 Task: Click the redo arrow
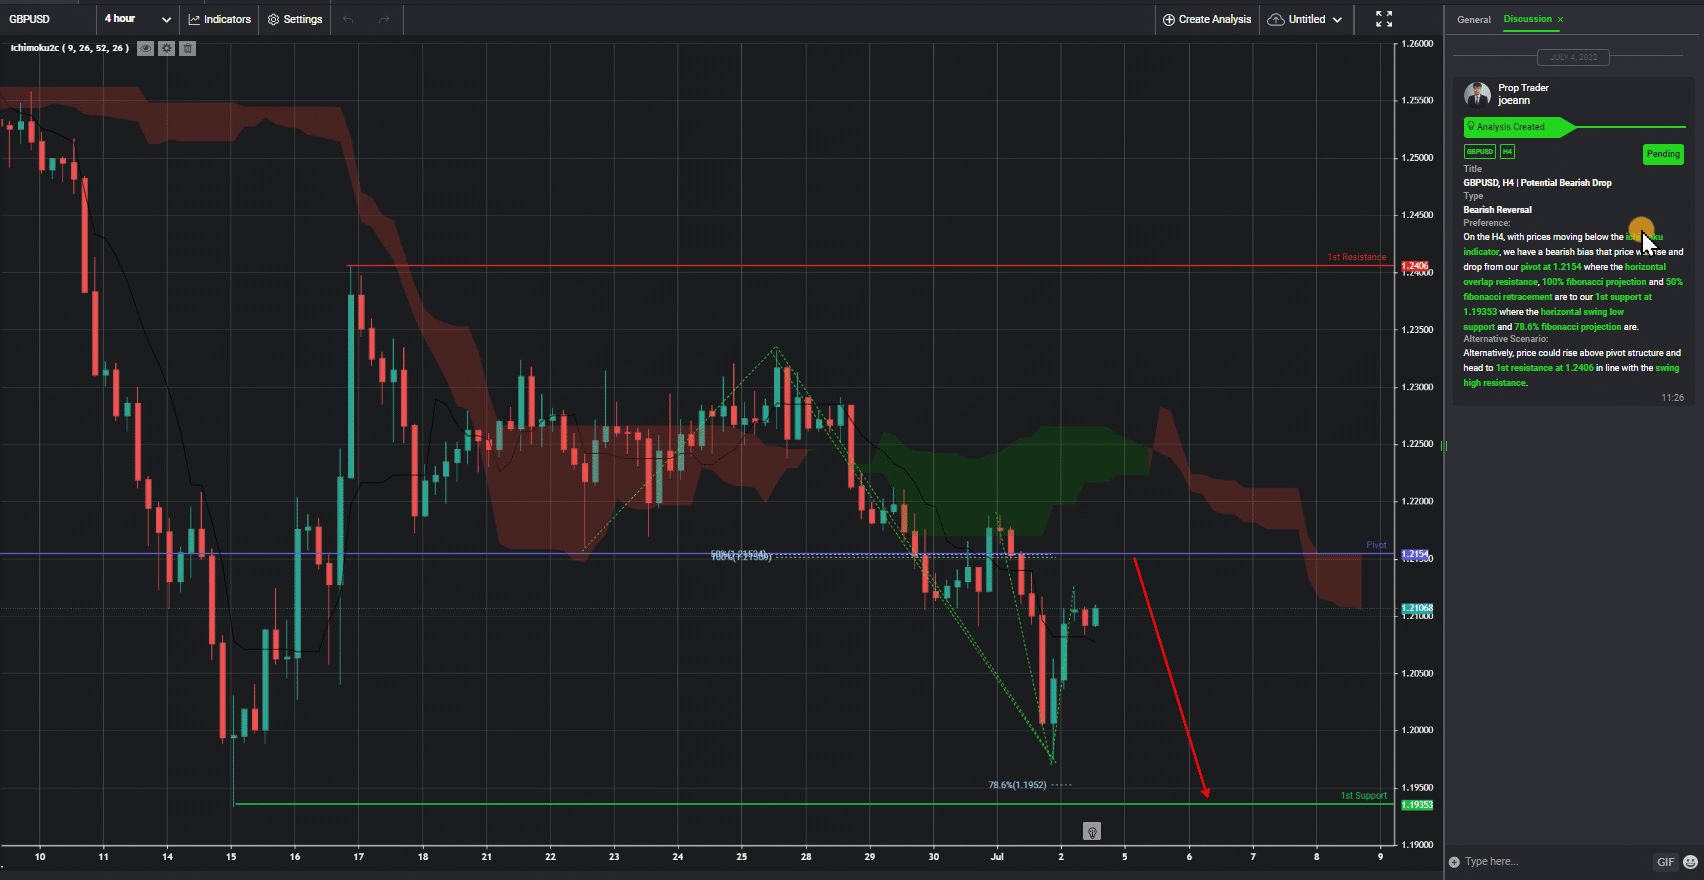(384, 19)
